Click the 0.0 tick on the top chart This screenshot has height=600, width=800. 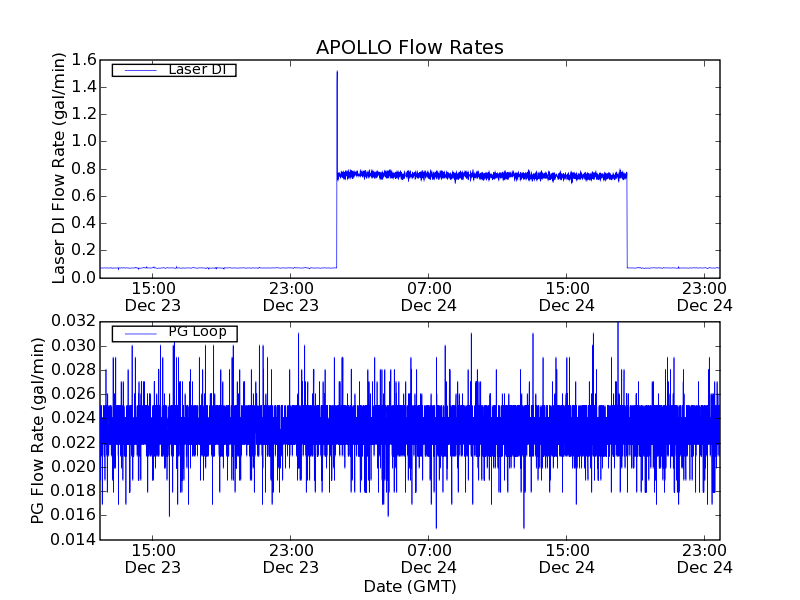pos(84,278)
